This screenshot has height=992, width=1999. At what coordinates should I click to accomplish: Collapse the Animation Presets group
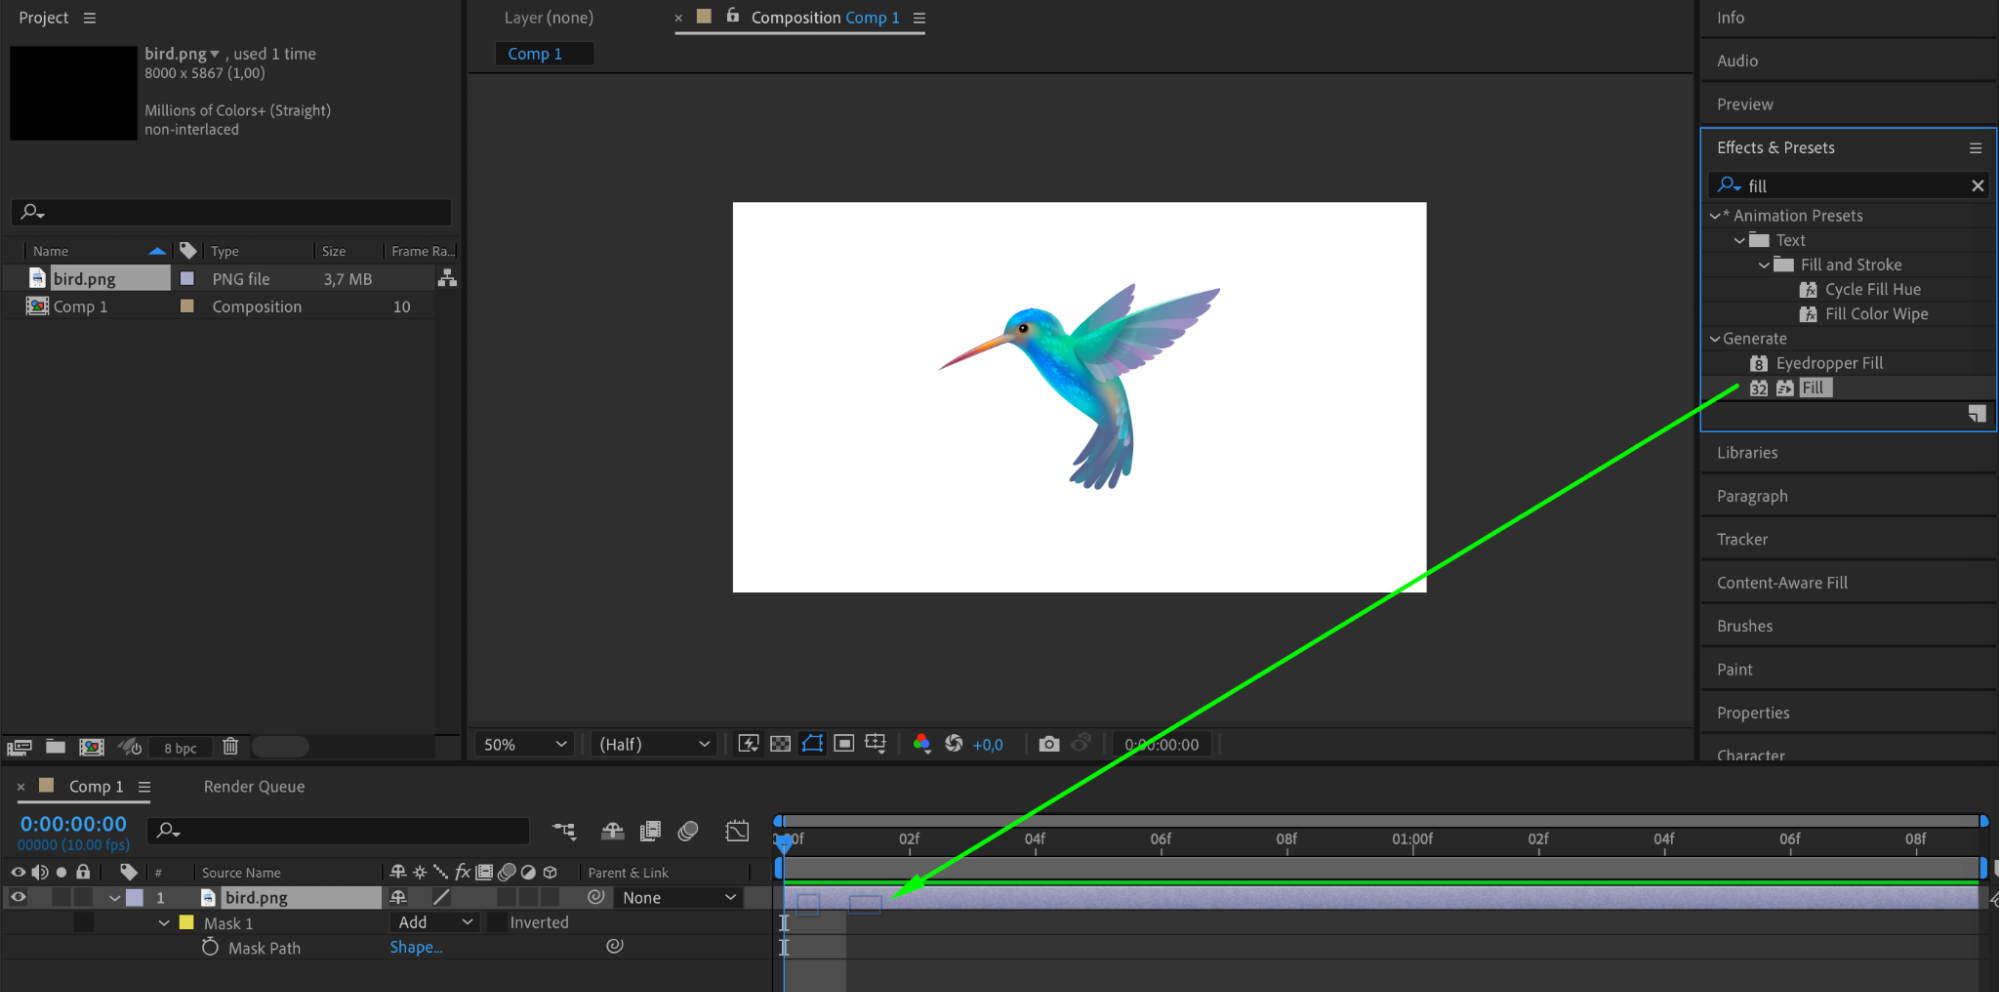[x=1715, y=215]
